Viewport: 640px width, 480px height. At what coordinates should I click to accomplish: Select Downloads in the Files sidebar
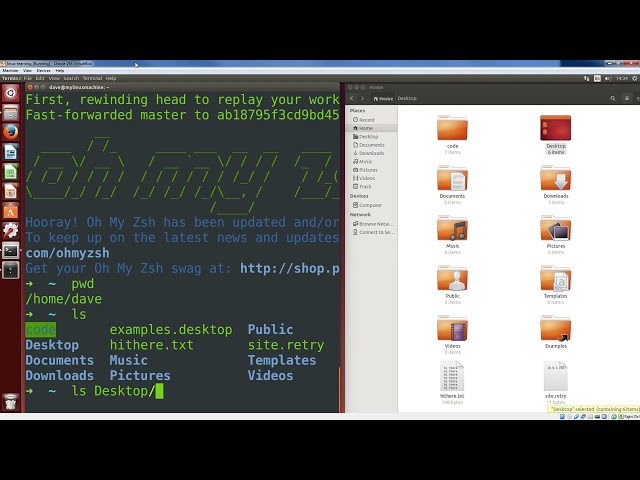tap(371, 153)
